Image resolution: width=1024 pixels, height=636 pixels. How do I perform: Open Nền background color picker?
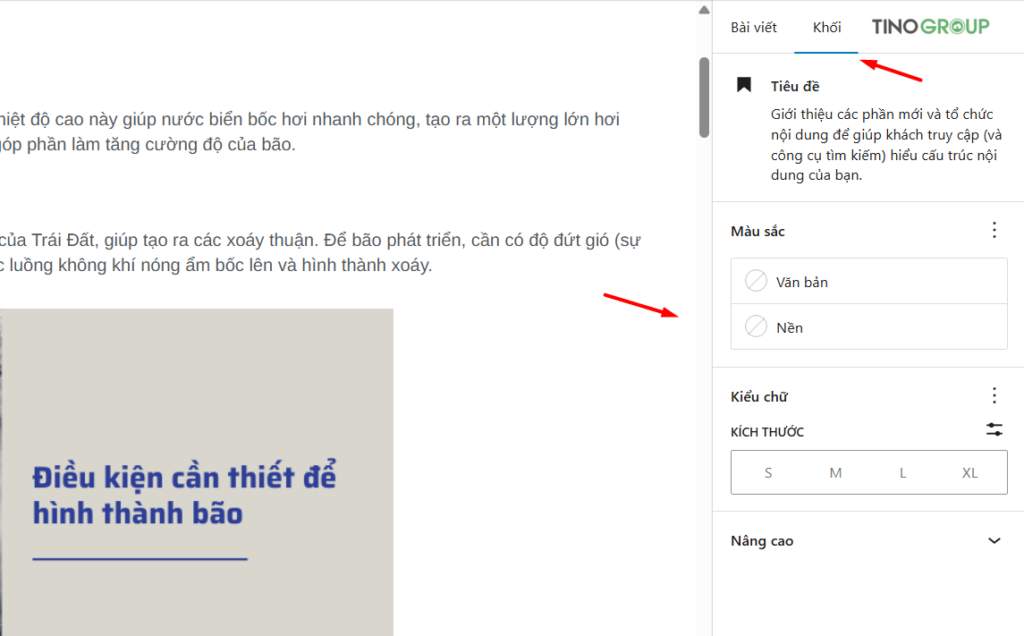[x=869, y=327]
